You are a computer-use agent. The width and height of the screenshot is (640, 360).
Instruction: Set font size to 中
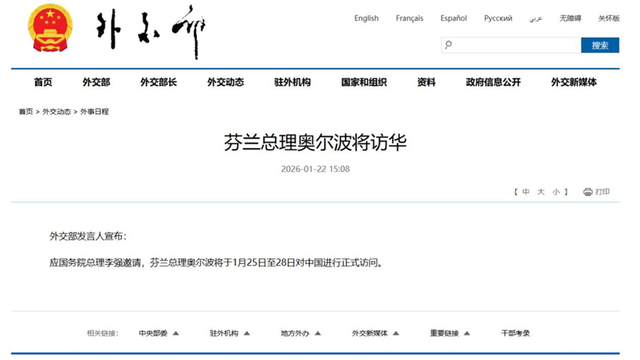526,192
